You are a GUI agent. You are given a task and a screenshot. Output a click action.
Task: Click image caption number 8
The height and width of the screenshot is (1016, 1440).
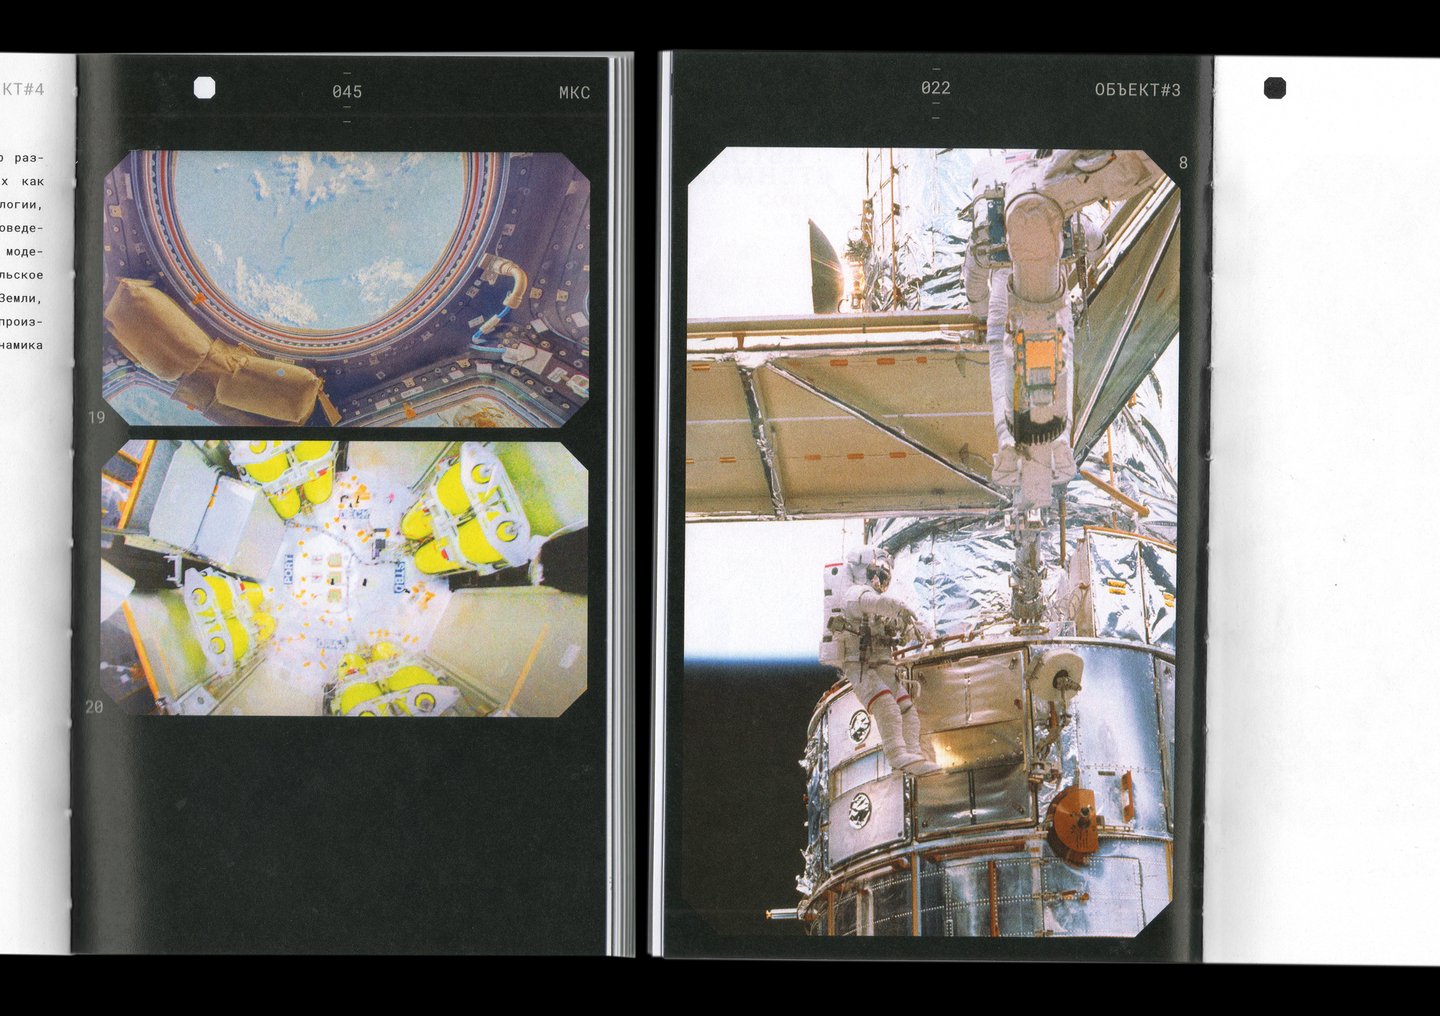click(1184, 163)
